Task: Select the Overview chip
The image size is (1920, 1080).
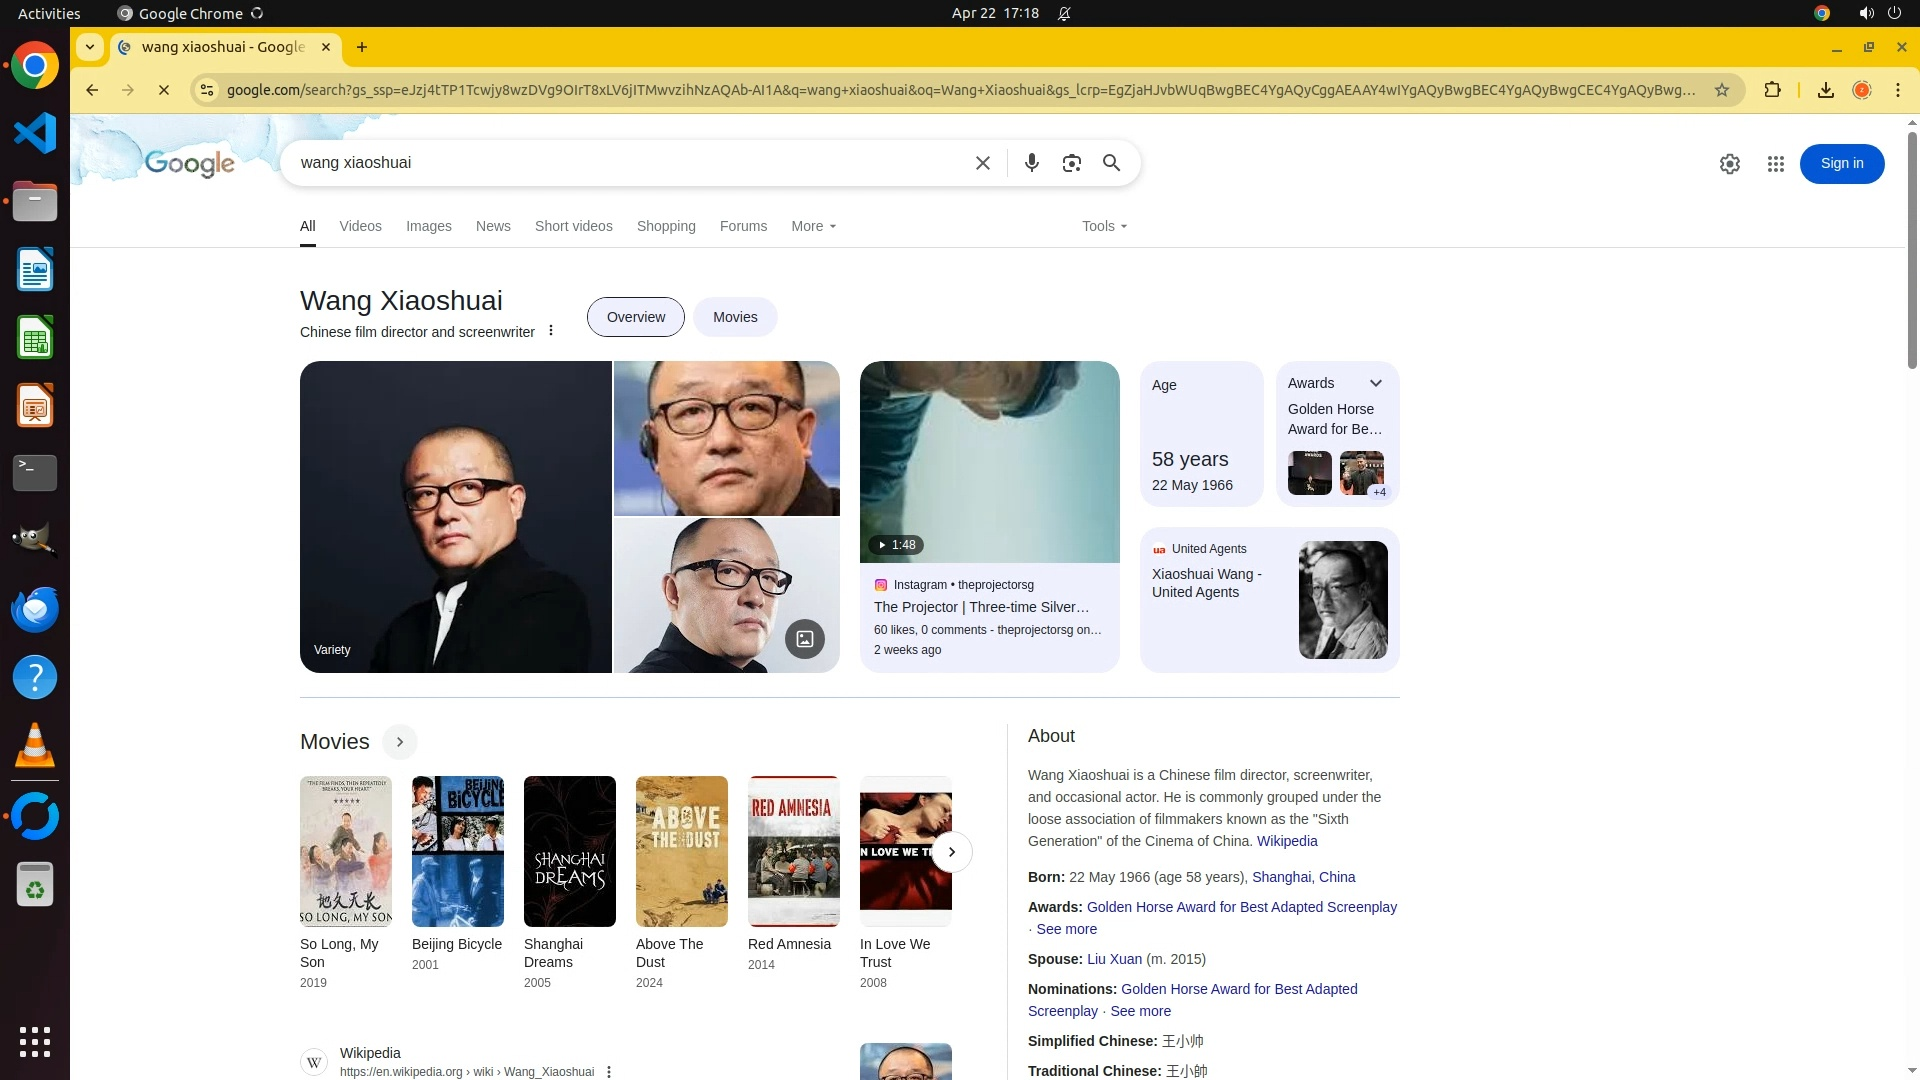Action: pyautogui.click(x=635, y=317)
